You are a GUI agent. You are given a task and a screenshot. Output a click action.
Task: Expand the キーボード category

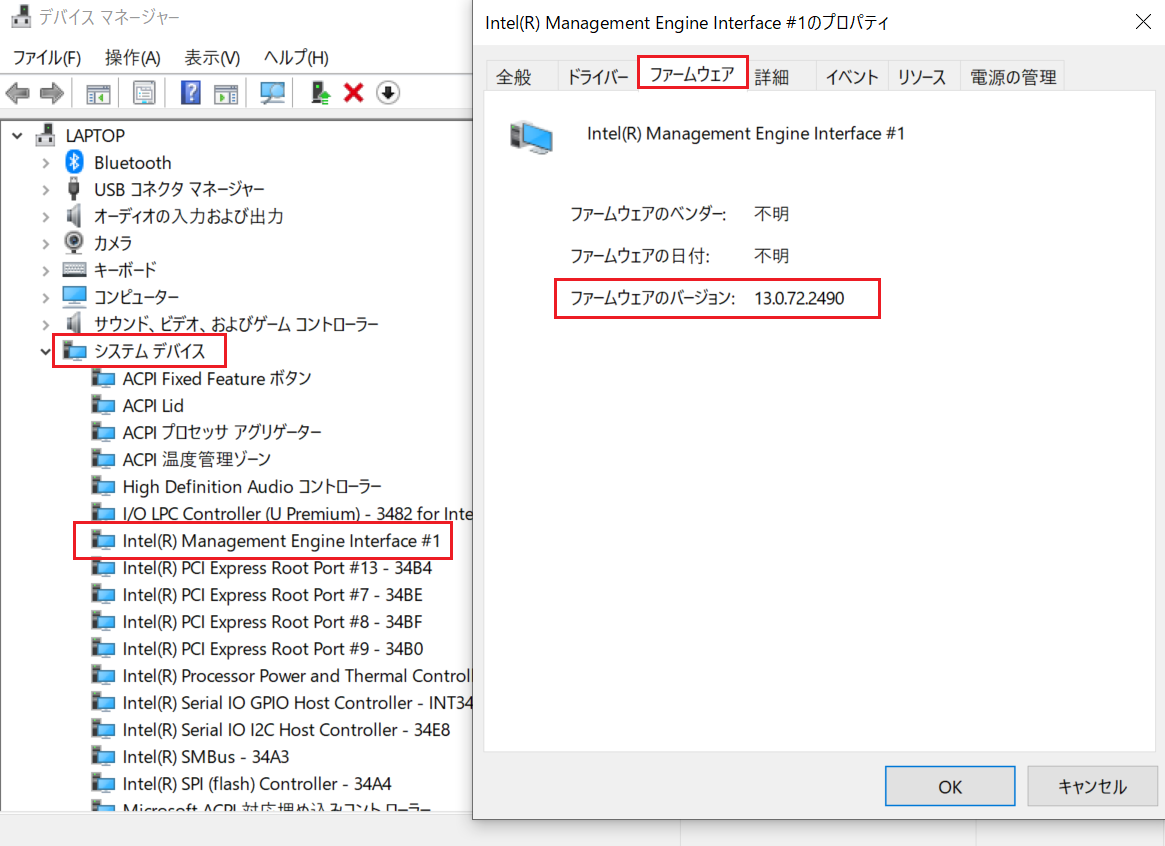click(46, 270)
